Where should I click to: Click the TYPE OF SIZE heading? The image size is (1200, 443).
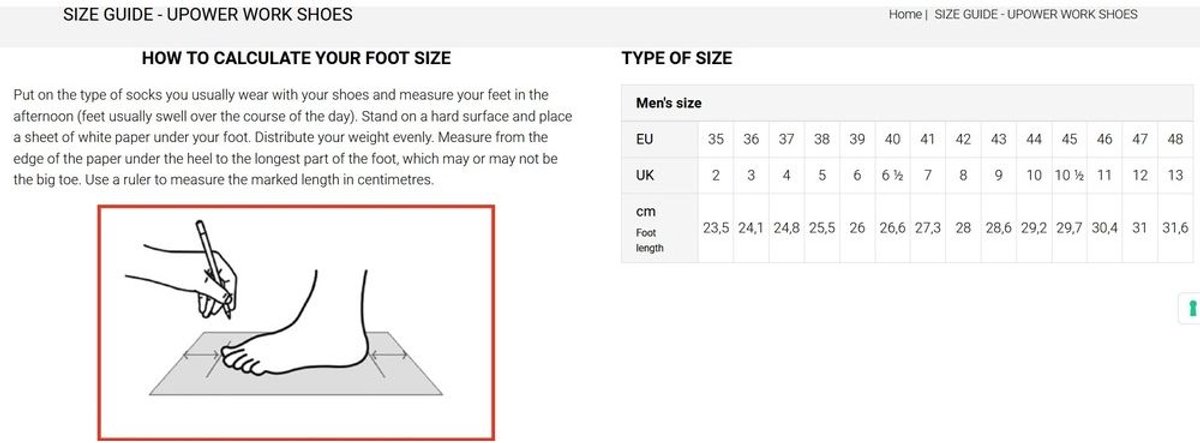tap(677, 58)
